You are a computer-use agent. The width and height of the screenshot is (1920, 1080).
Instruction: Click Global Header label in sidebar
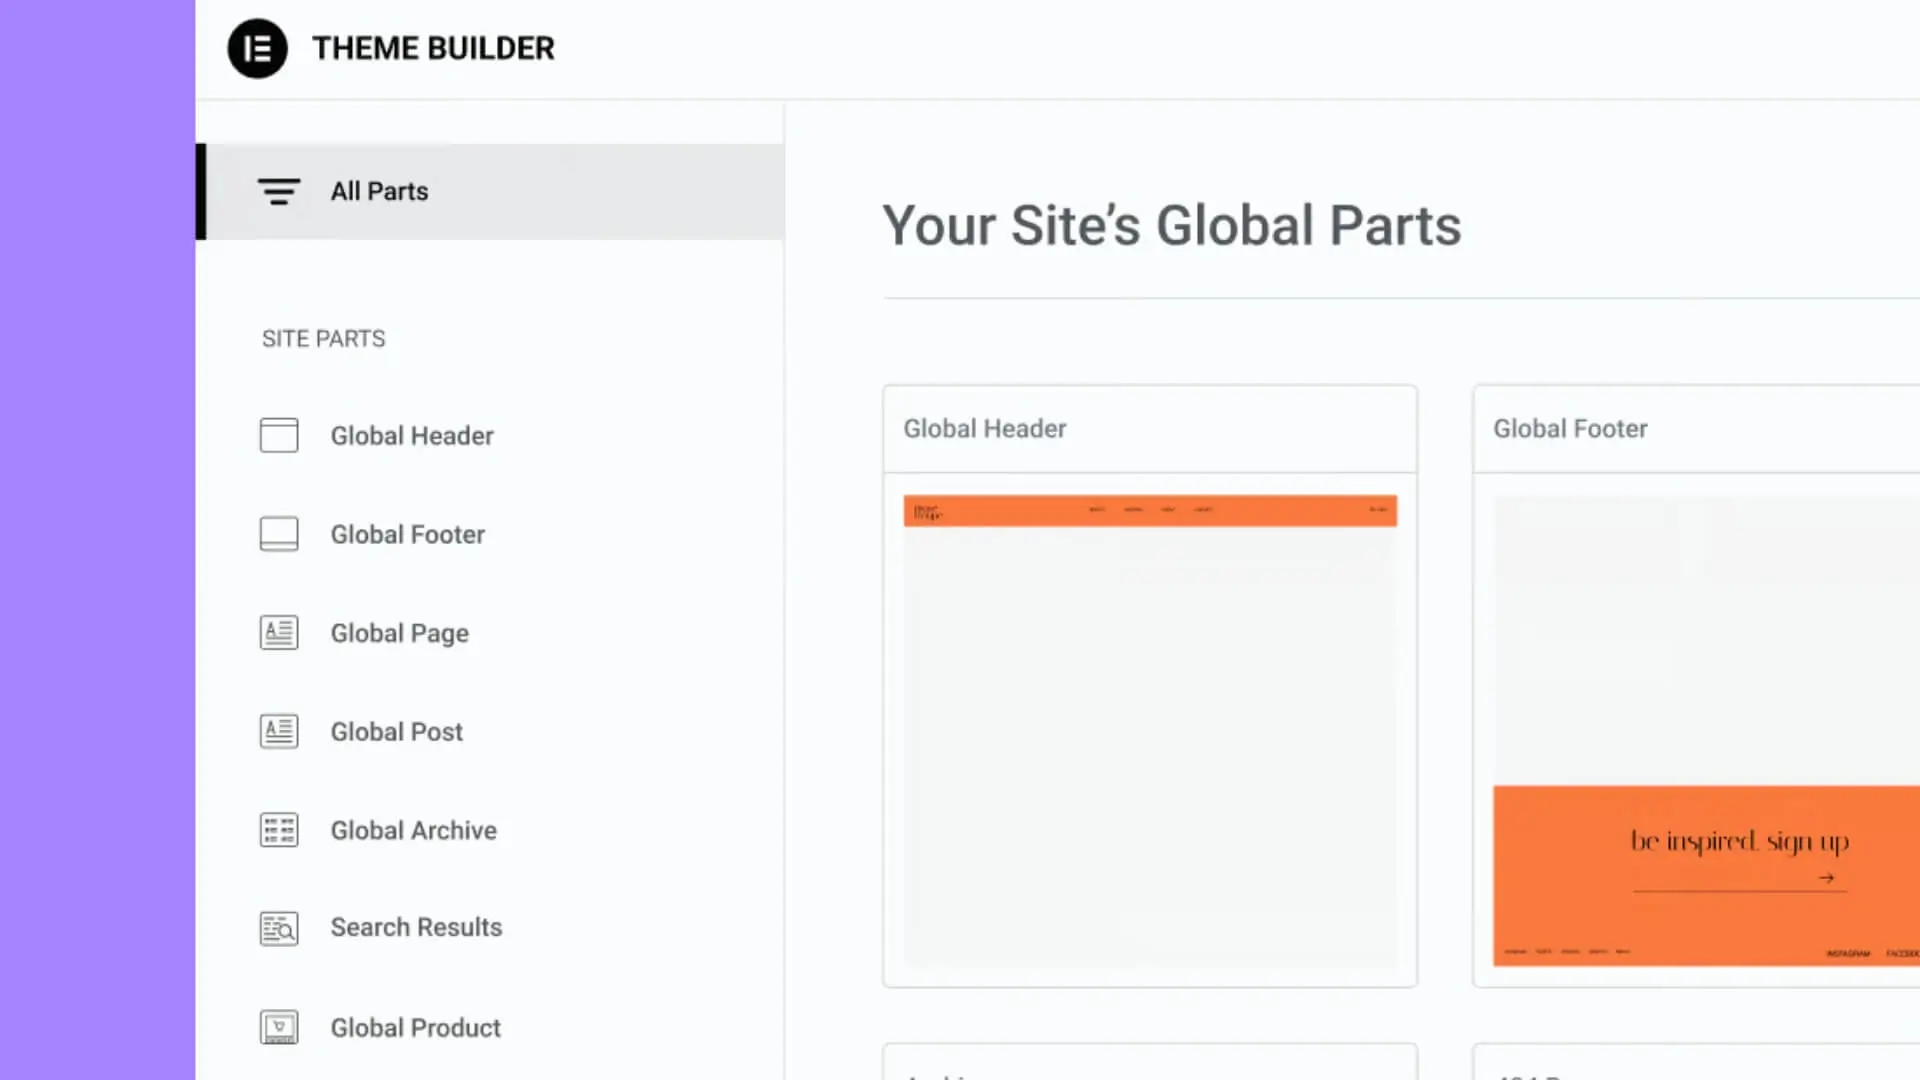pos(411,435)
